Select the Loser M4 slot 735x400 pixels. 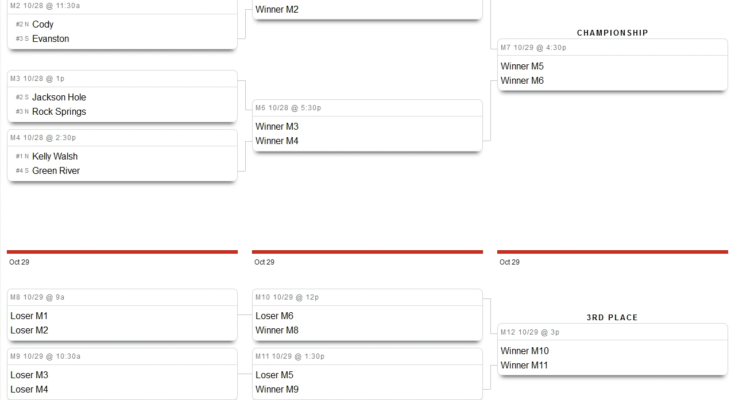click(x=29, y=389)
